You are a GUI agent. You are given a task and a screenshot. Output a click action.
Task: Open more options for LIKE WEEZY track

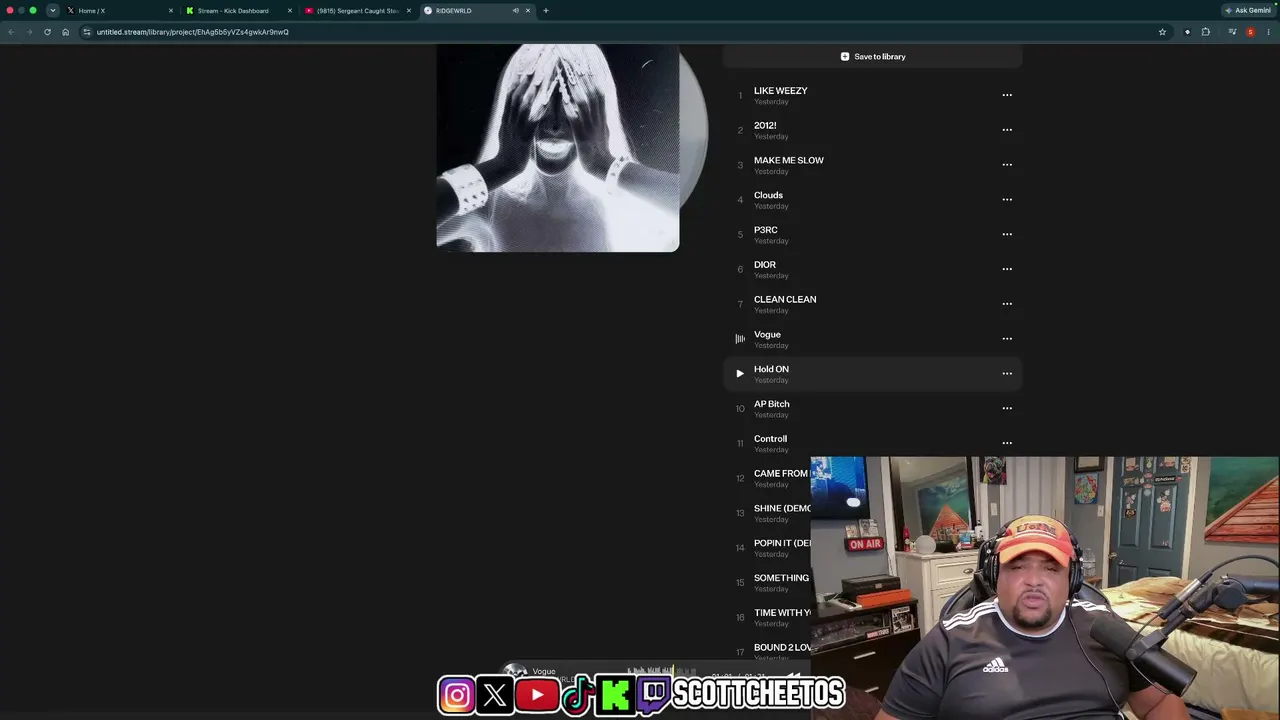pyautogui.click(x=1007, y=95)
